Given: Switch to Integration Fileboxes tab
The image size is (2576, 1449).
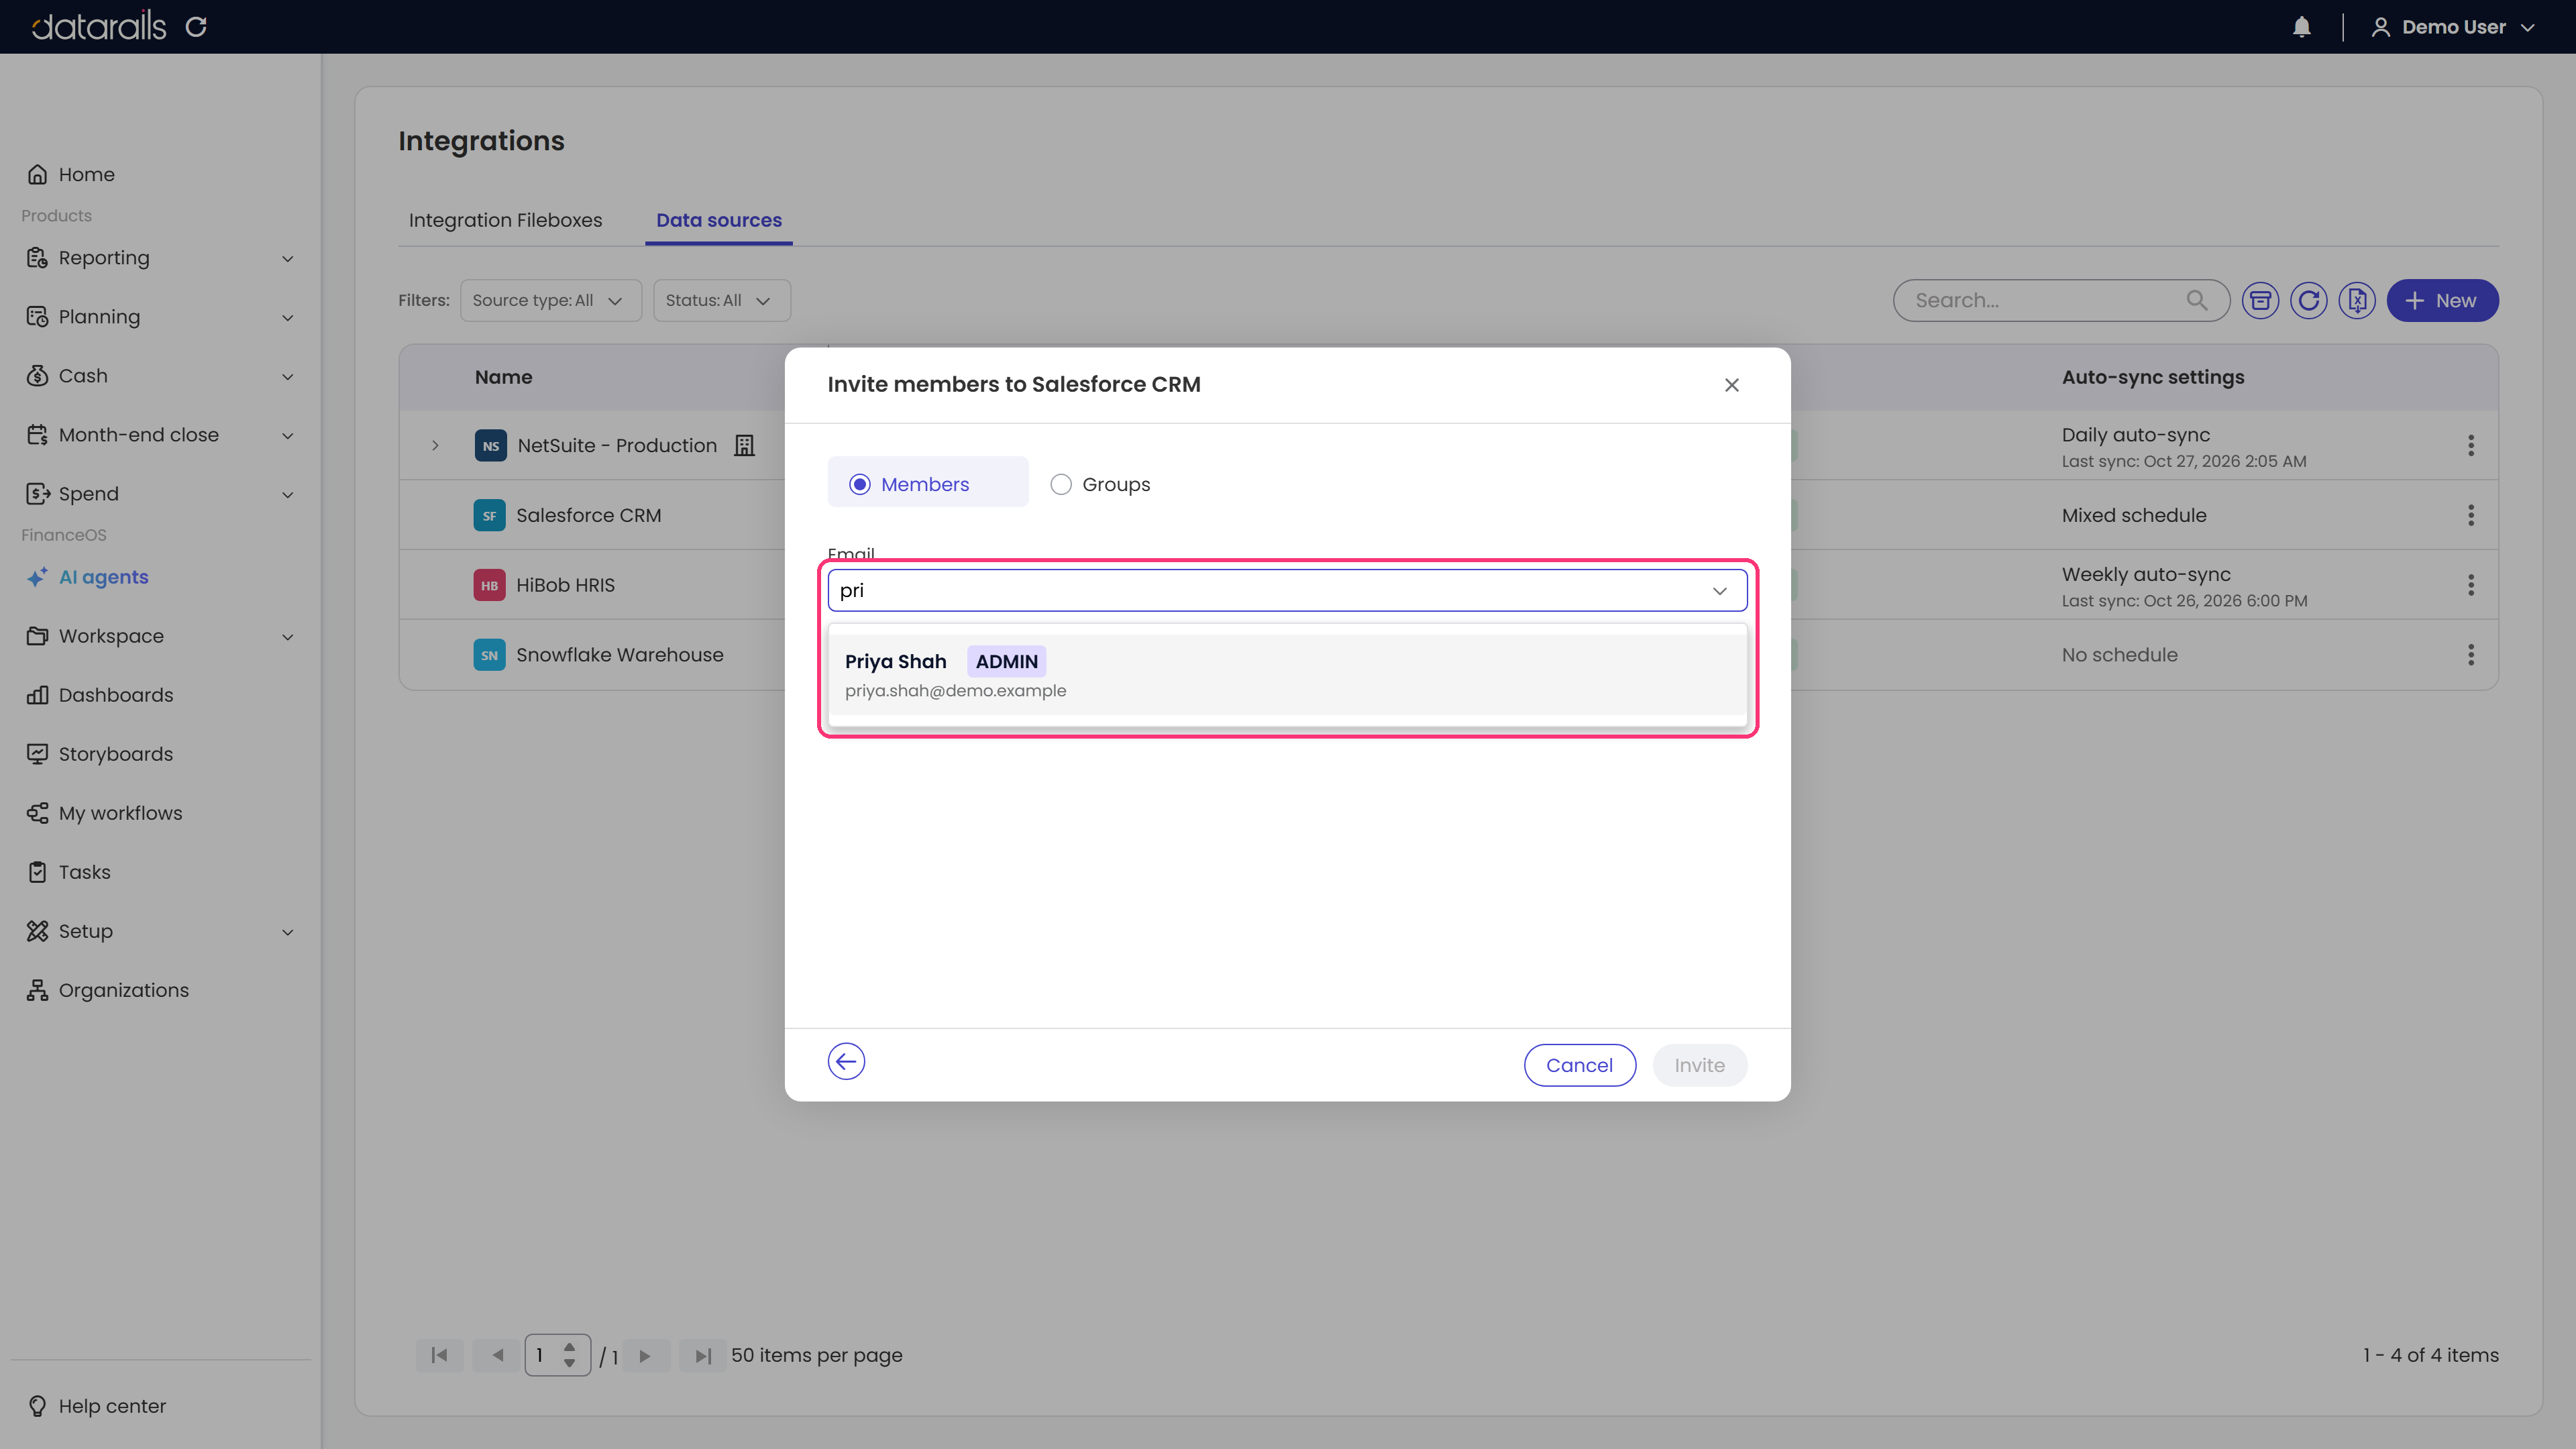Looking at the screenshot, I should (505, 220).
